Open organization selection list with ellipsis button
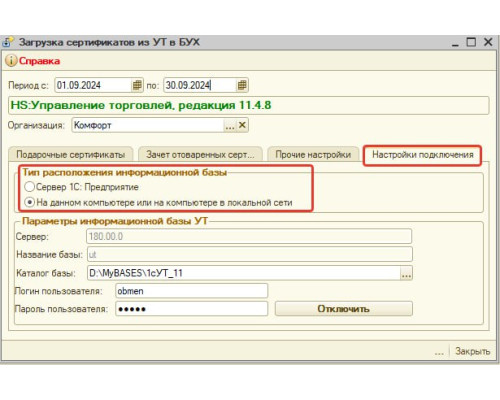The width and height of the screenshot is (500, 400). tap(230, 125)
